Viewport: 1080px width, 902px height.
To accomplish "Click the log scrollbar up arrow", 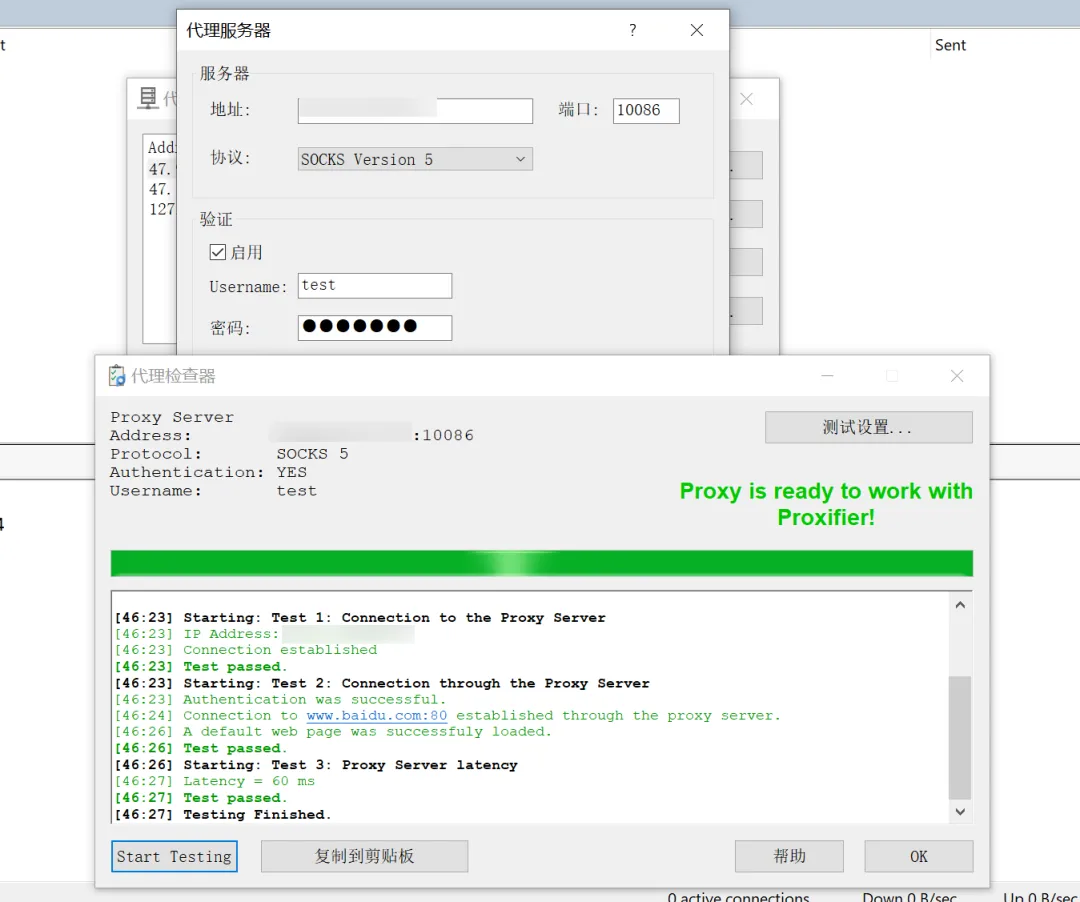I will (x=960, y=605).
